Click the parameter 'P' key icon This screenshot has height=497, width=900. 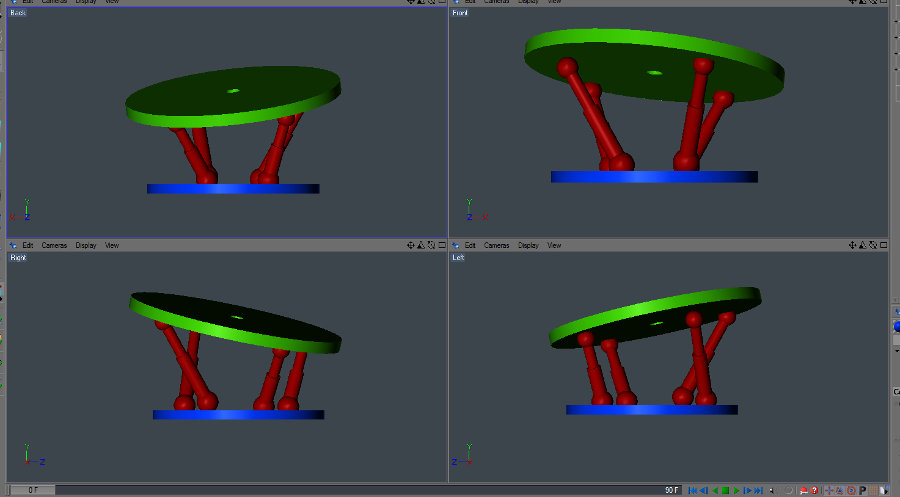click(862, 490)
